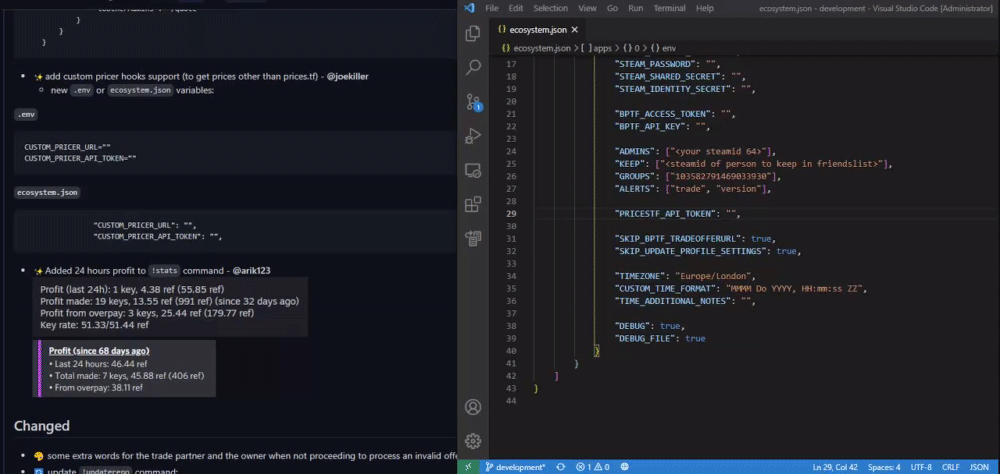Open the activity bar view below Extensions
Image resolution: width=1000 pixels, height=474 pixels.
473,239
